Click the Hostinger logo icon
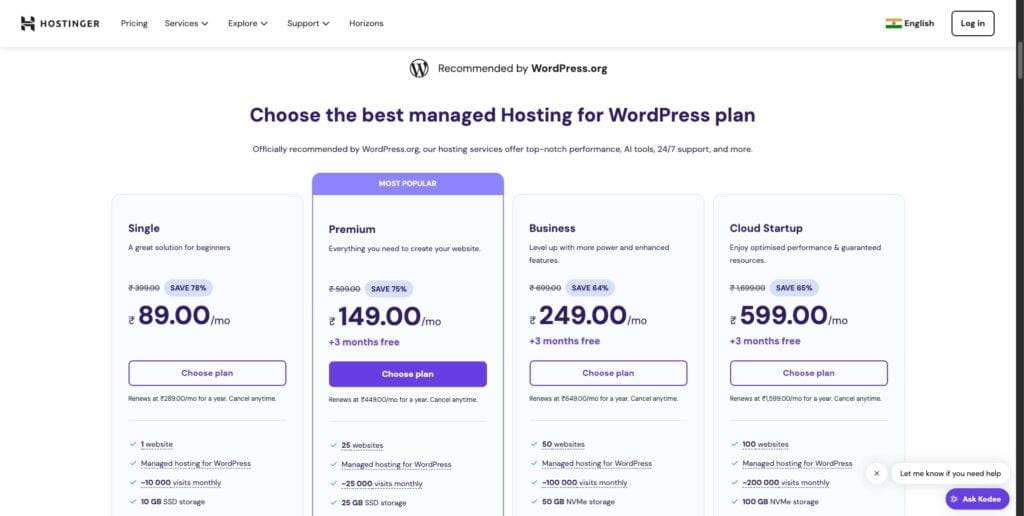The width and height of the screenshot is (1024, 516). point(28,23)
